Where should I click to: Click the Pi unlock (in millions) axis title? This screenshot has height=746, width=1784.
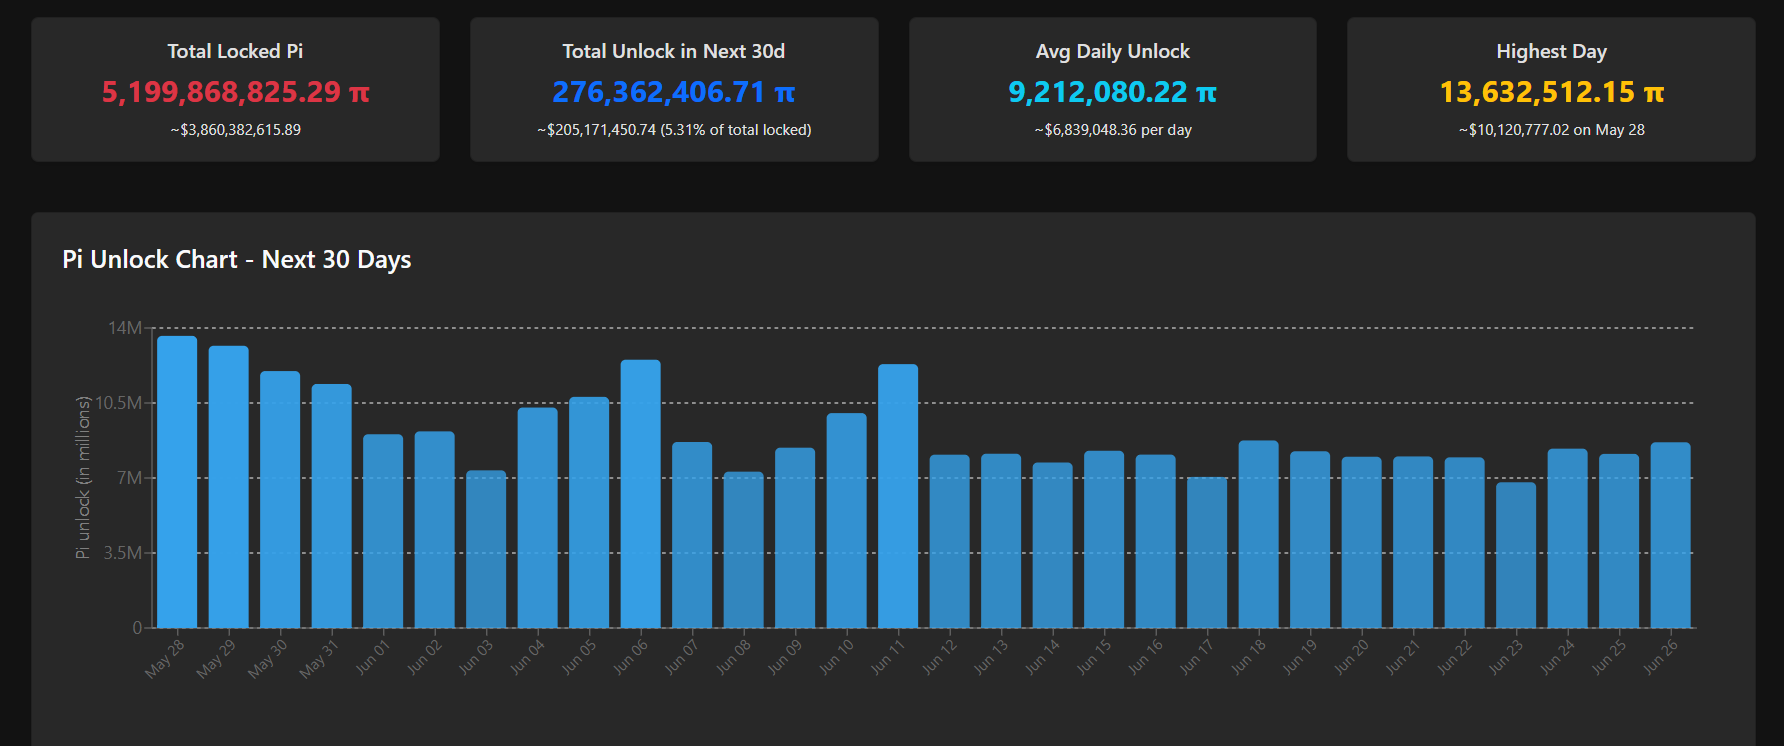tap(83, 478)
